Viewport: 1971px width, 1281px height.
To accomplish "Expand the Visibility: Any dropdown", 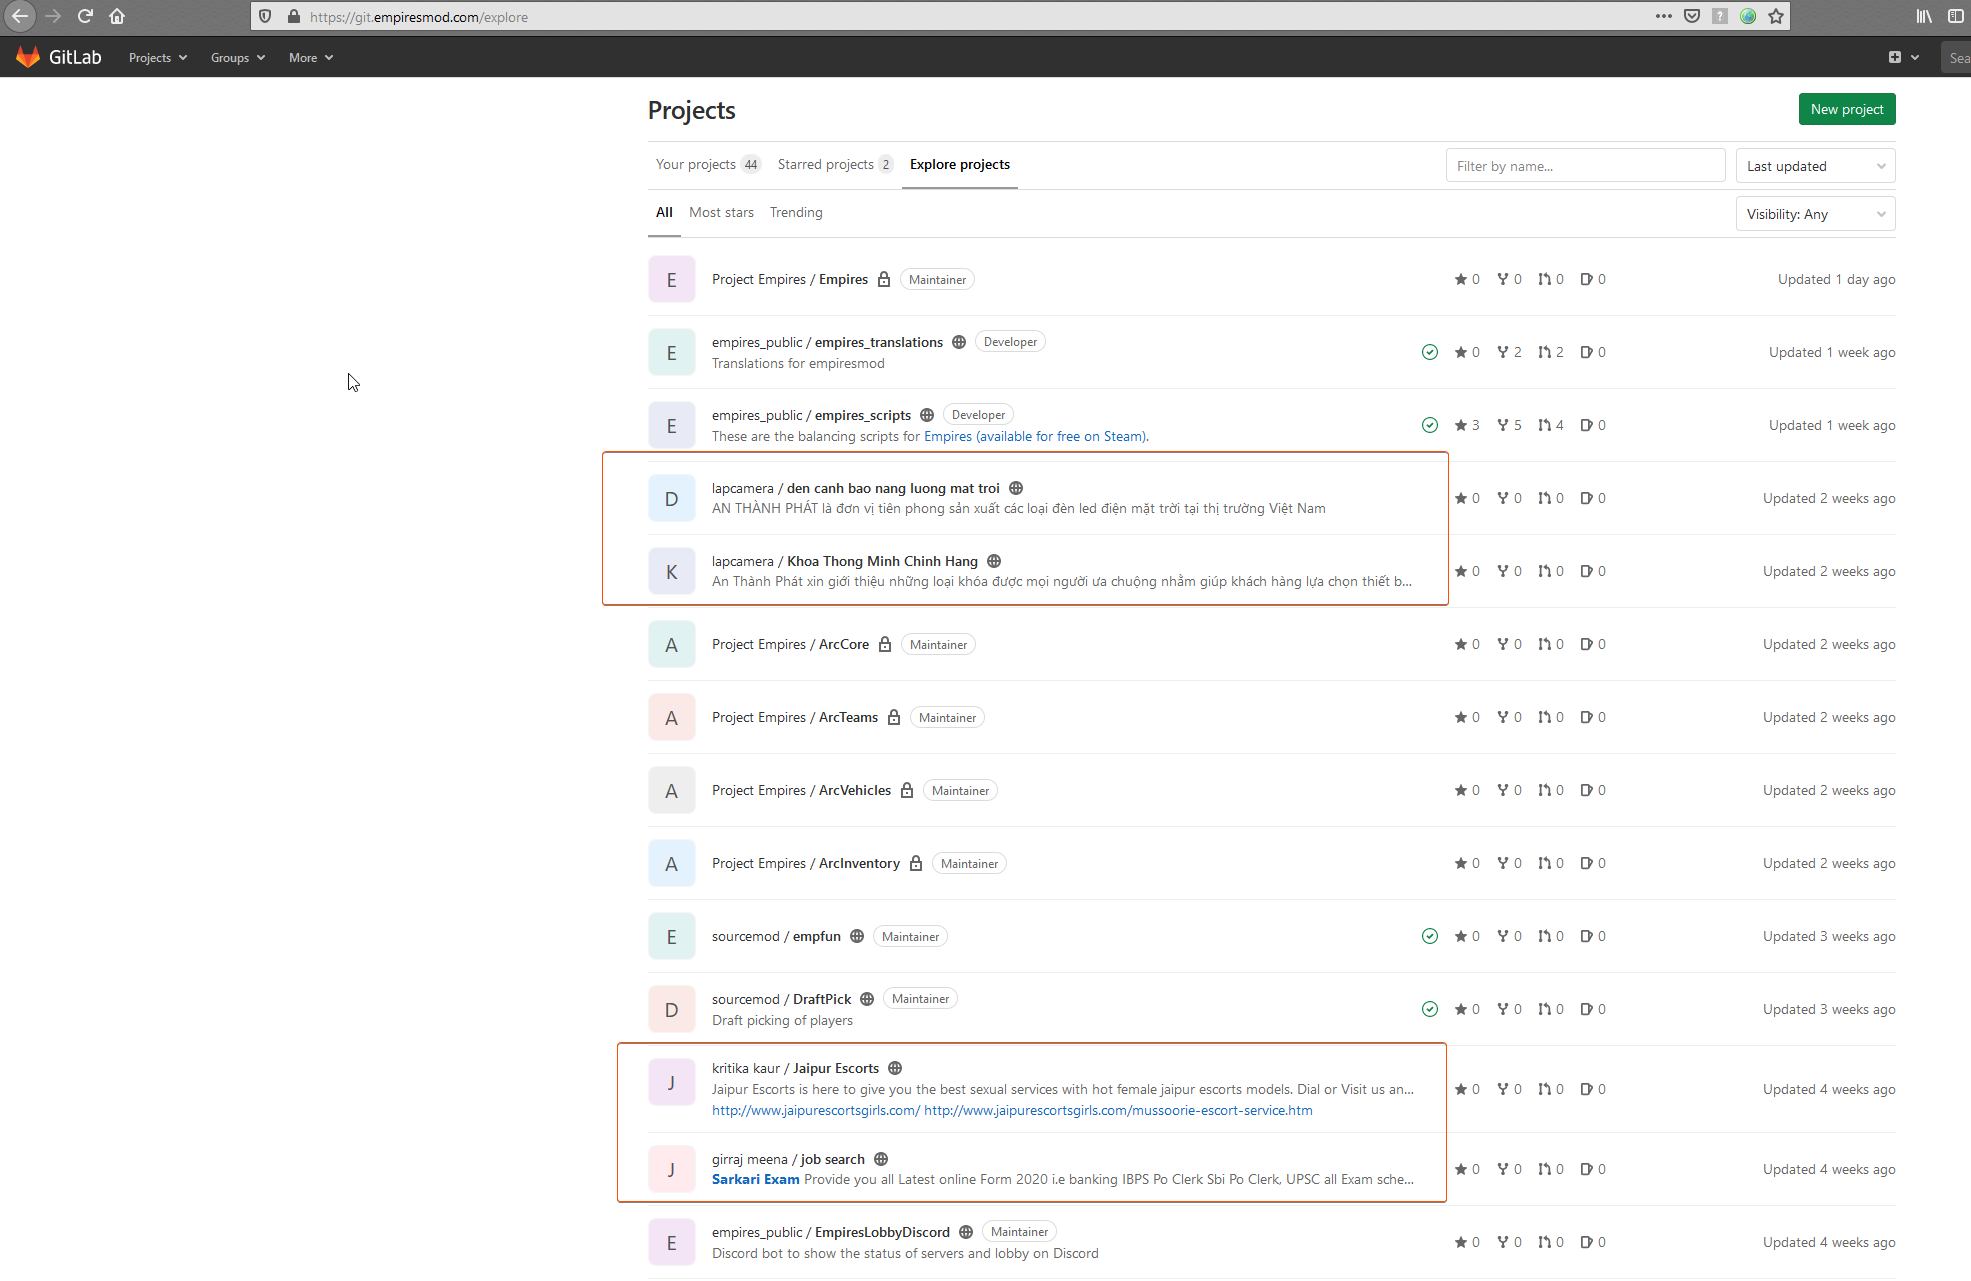I will coord(1815,214).
